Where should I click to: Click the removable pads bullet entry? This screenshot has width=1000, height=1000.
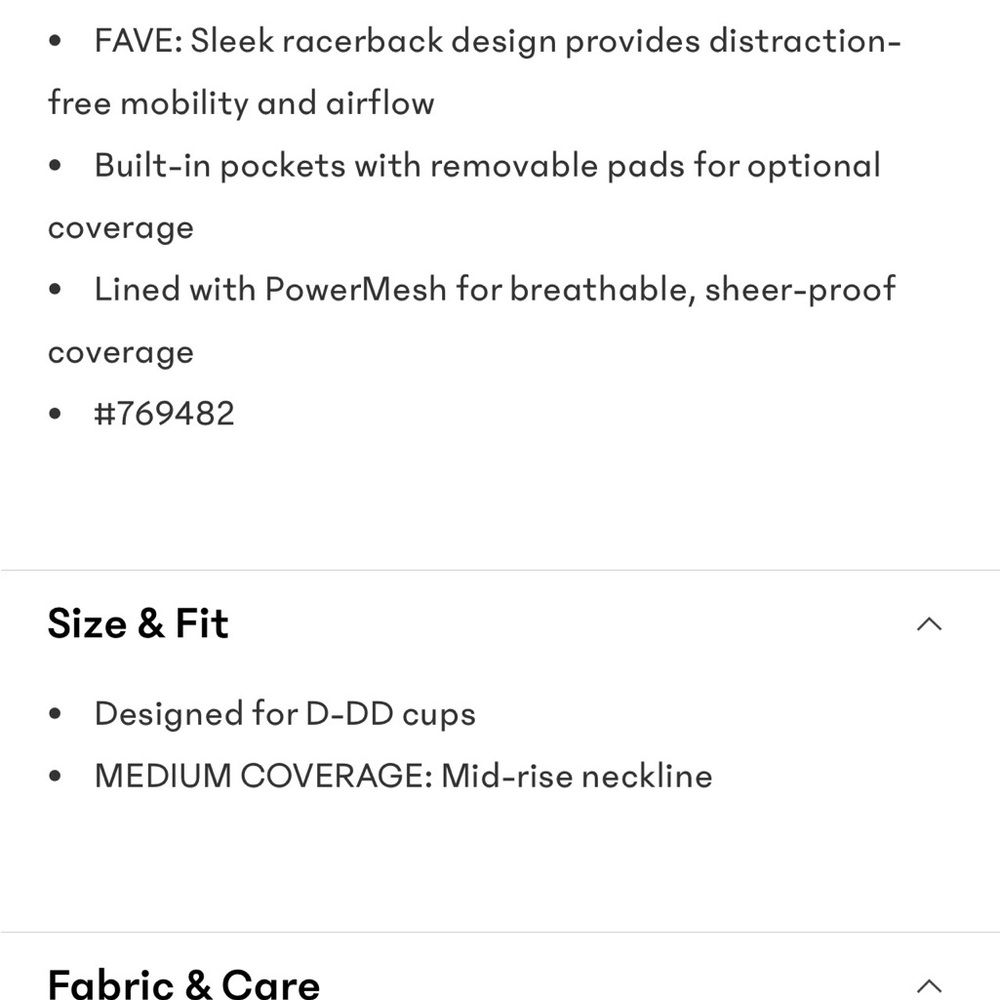pos(487,165)
